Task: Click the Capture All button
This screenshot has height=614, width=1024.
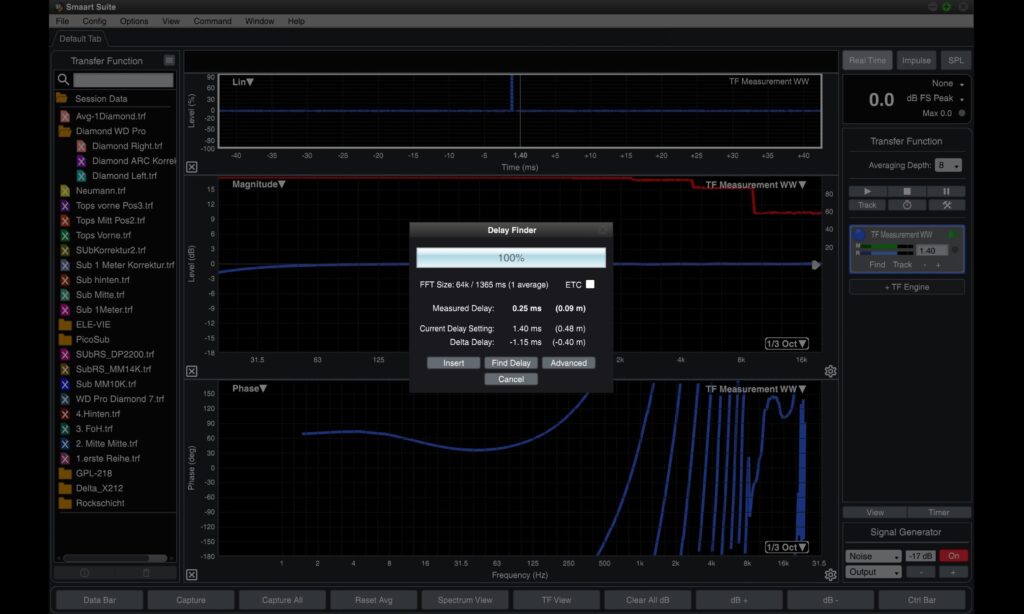Action: click(x=282, y=600)
